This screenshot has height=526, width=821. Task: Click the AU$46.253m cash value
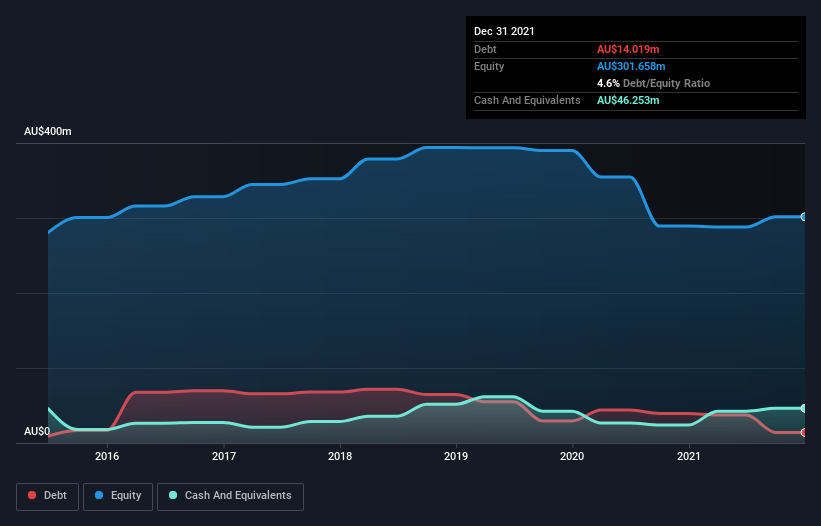click(628, 100)
